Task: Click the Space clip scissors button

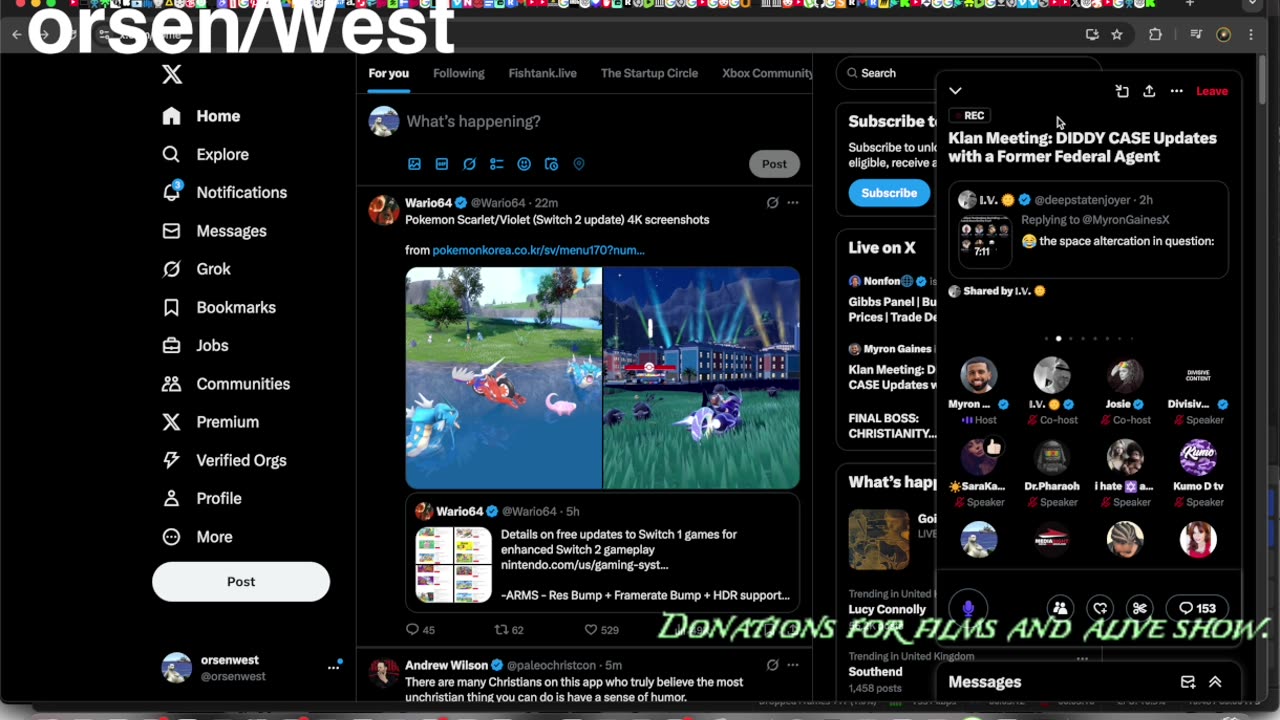Action: 1139,608
